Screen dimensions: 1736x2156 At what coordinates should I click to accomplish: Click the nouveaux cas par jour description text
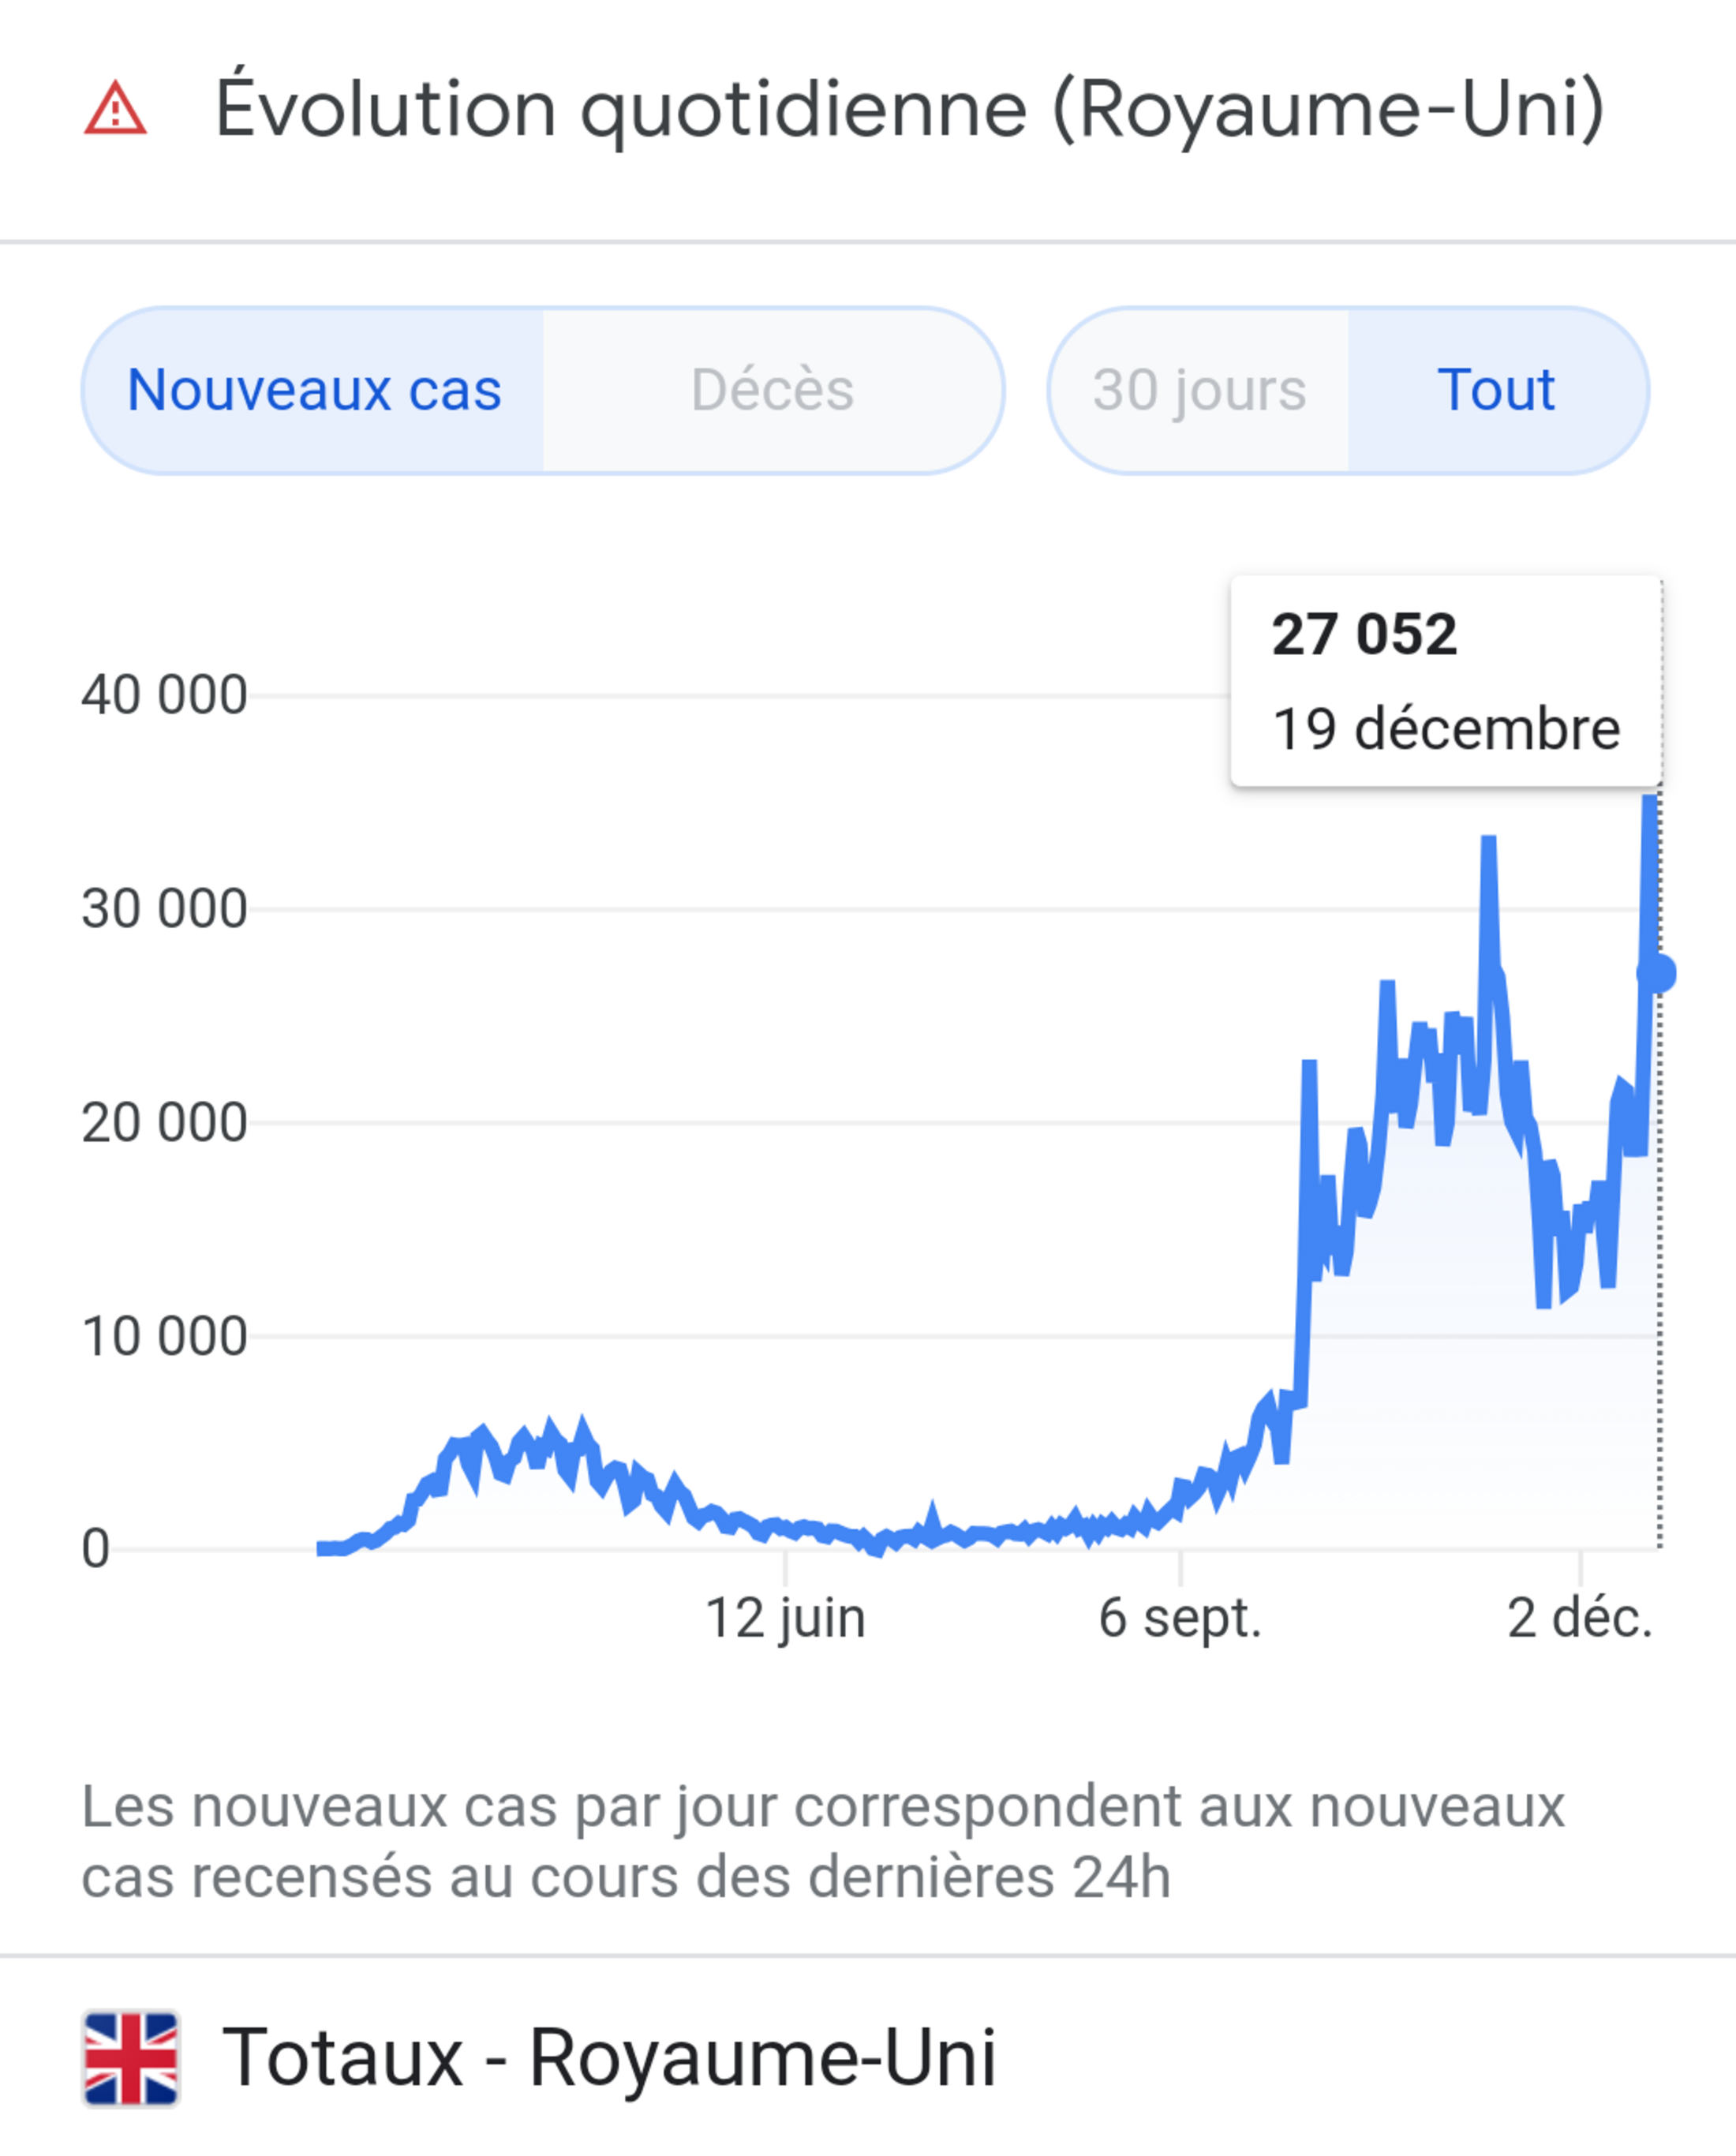[x=822, y=1841]
